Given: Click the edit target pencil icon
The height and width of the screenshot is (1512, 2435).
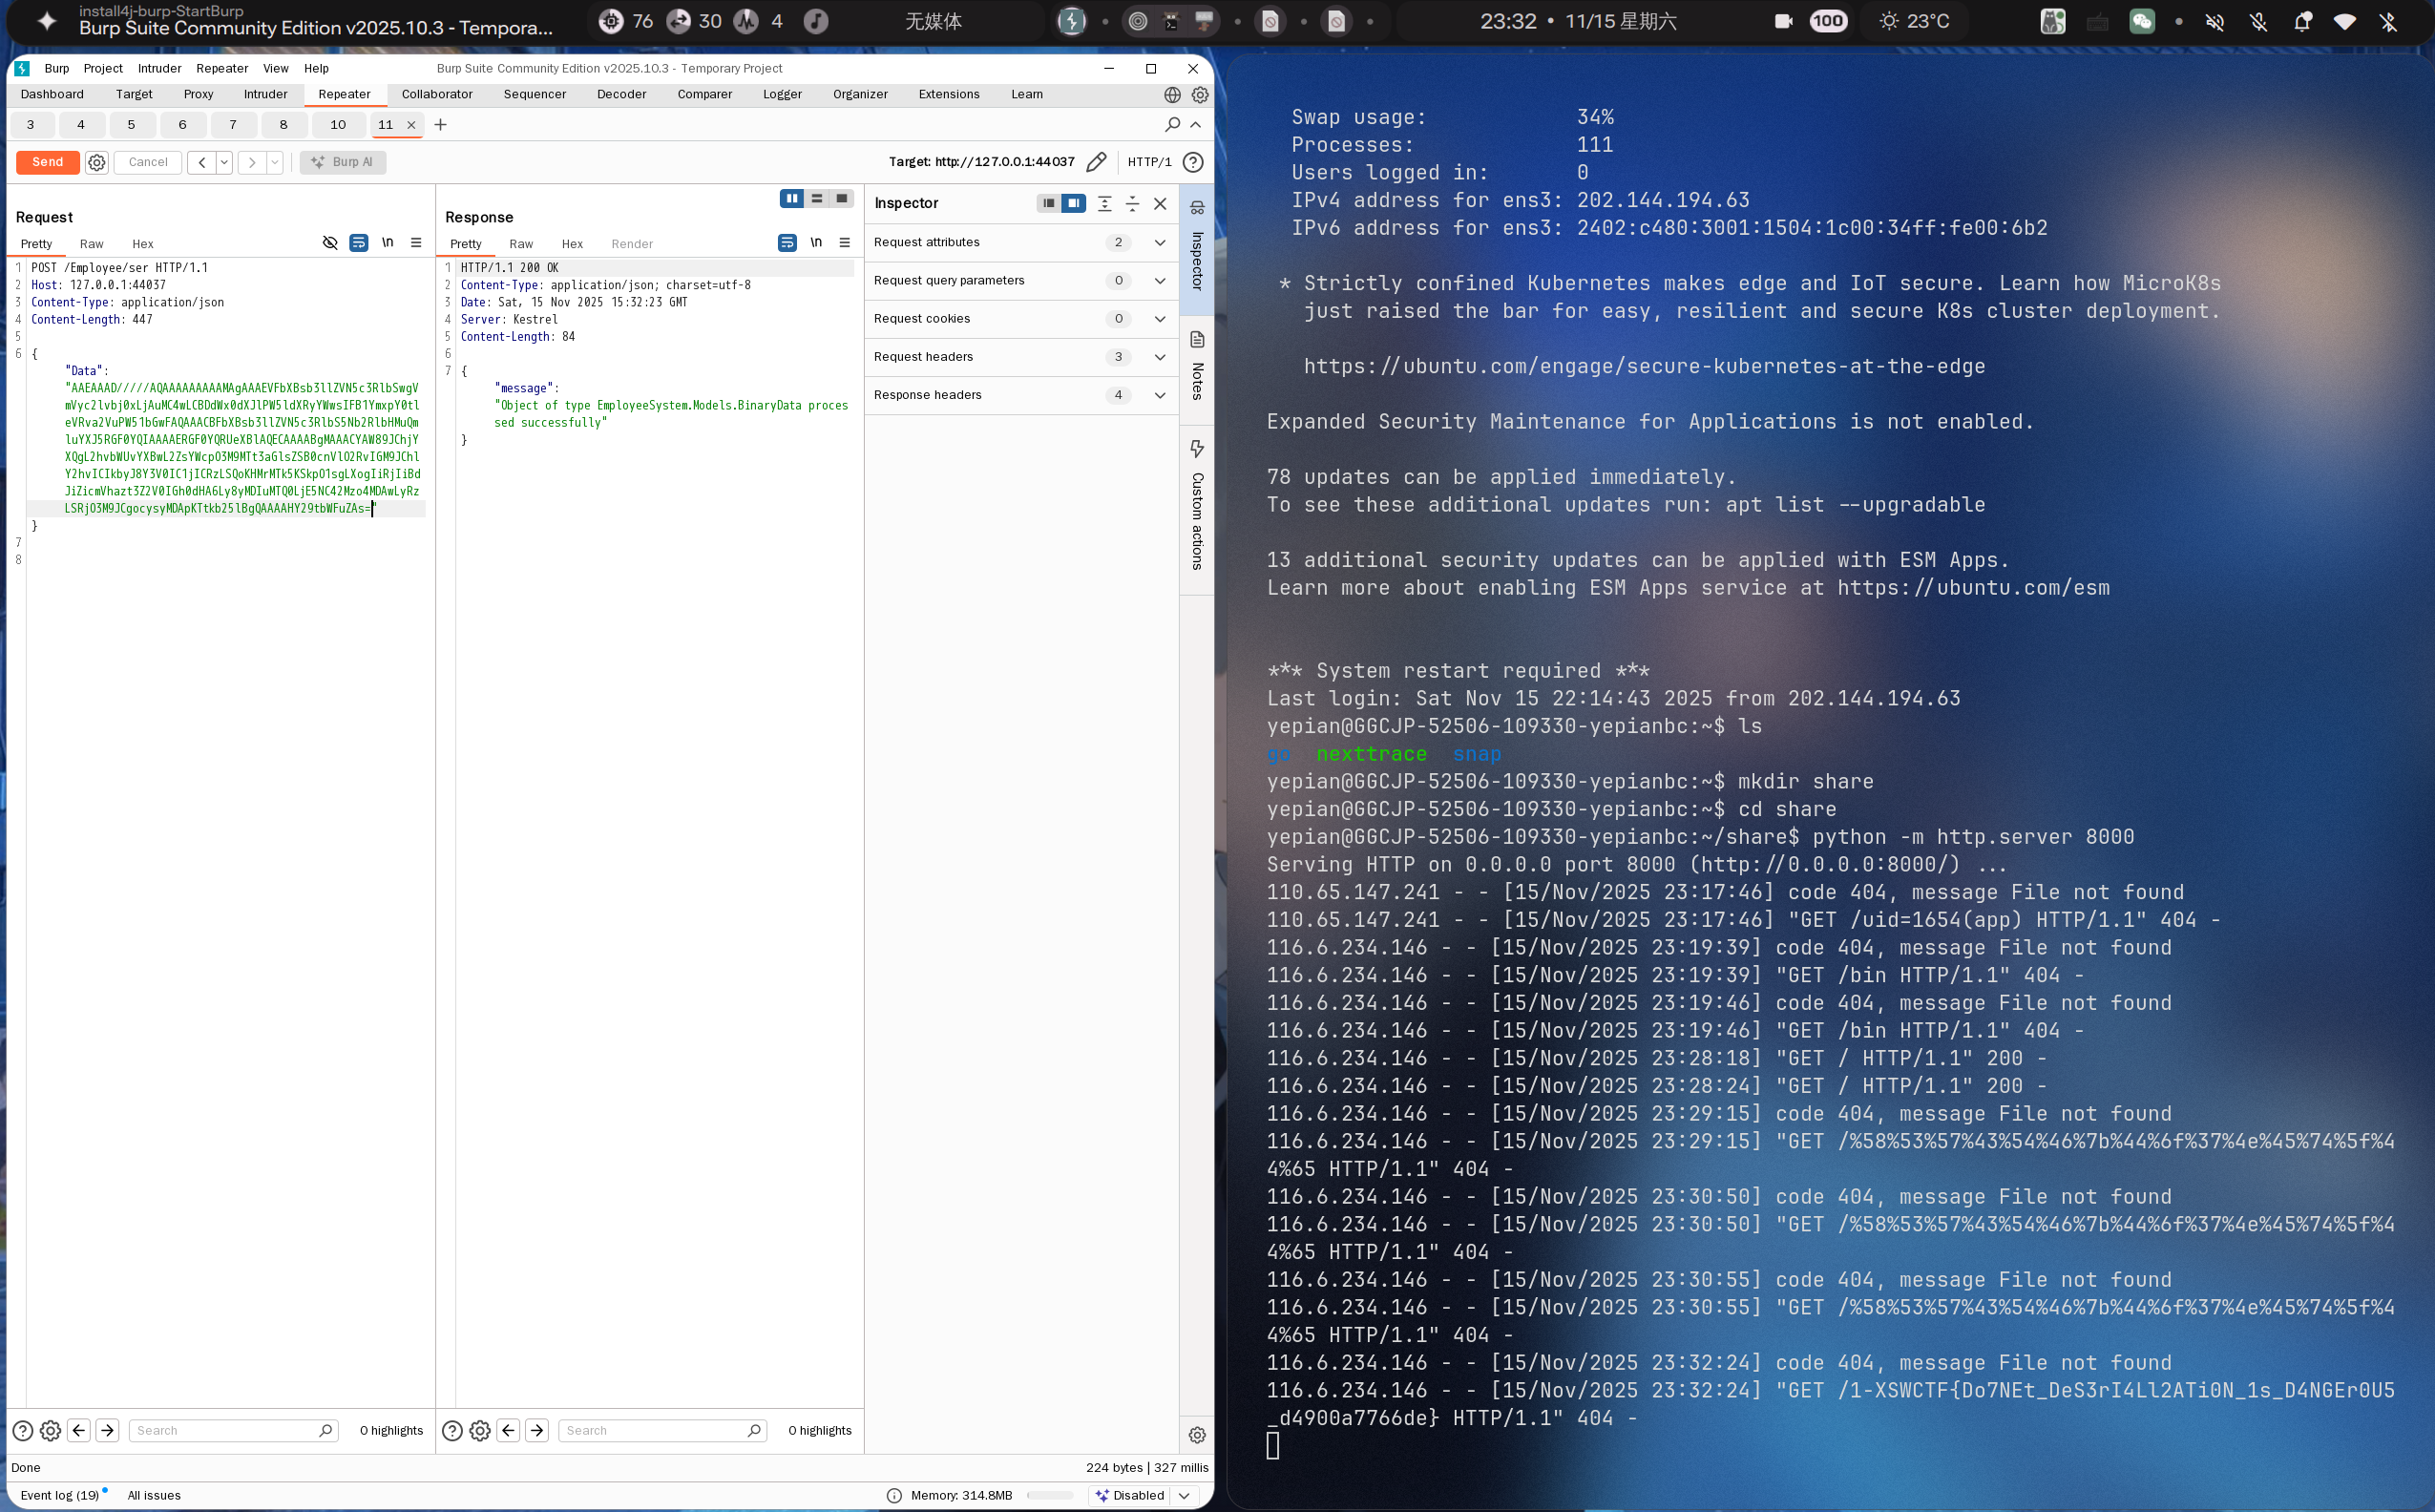Looking at the screenshot, I should pos(1096,162).
